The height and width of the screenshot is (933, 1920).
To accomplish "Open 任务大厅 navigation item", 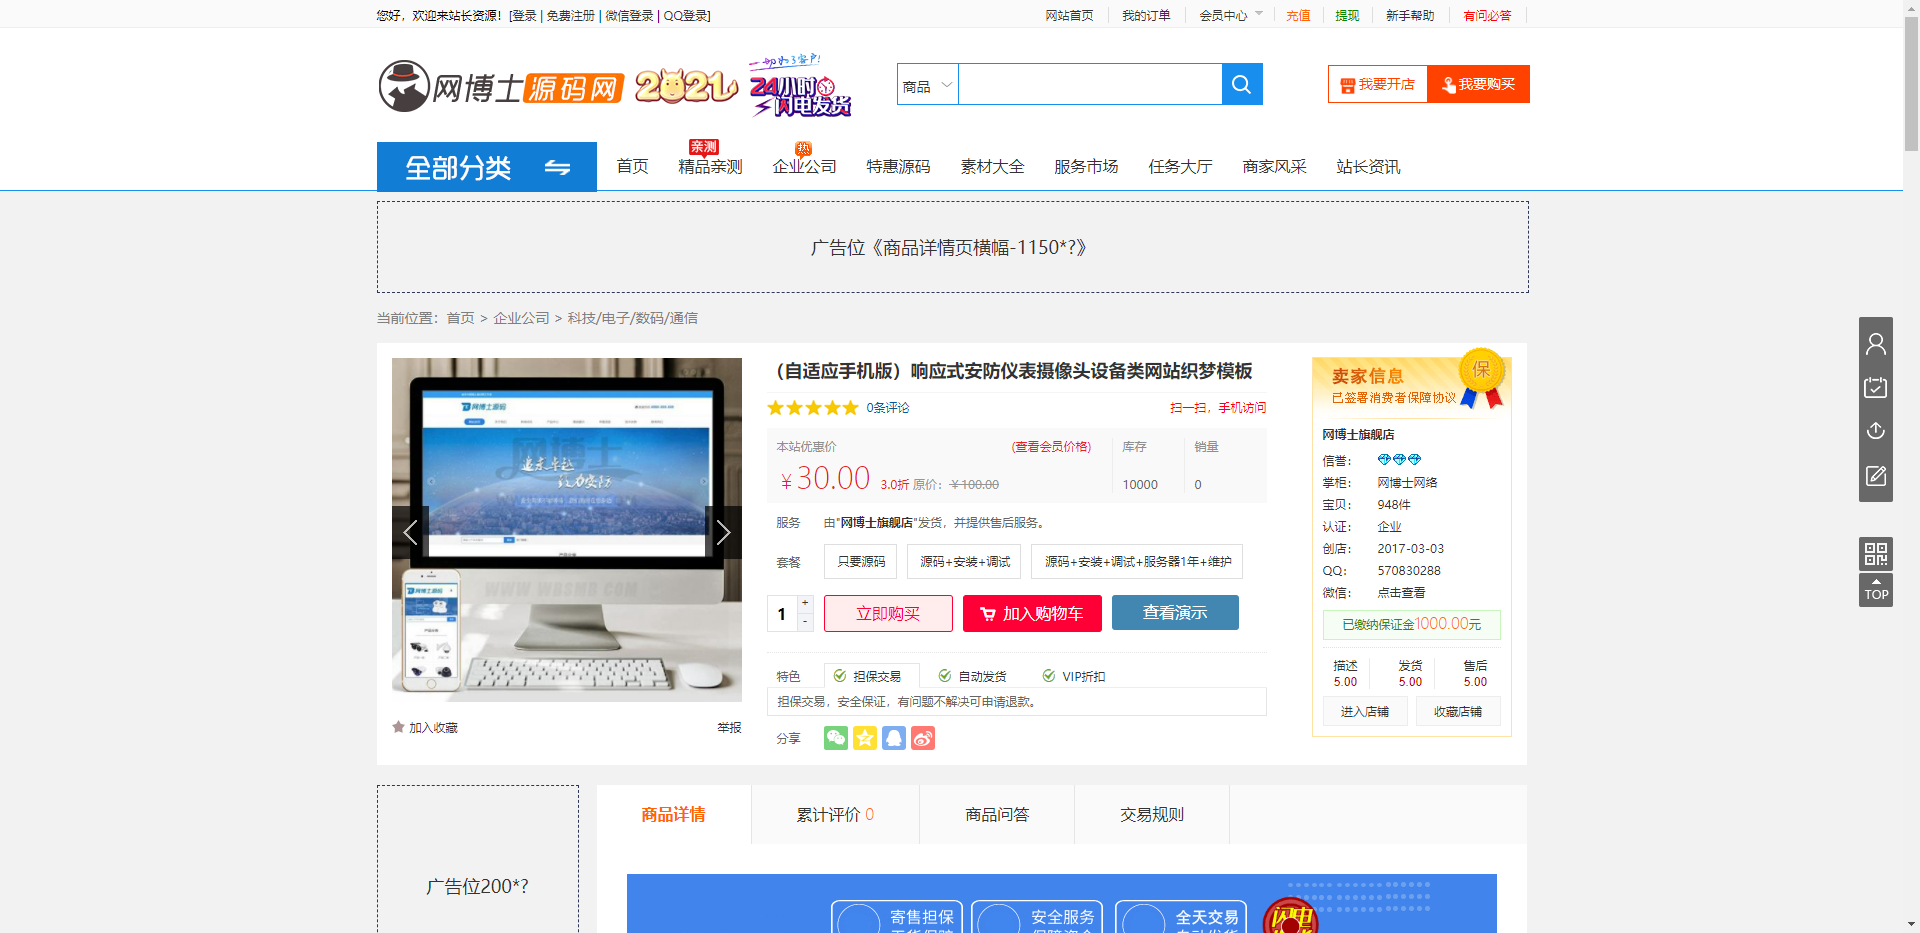I will click(x=1180, y=167).
